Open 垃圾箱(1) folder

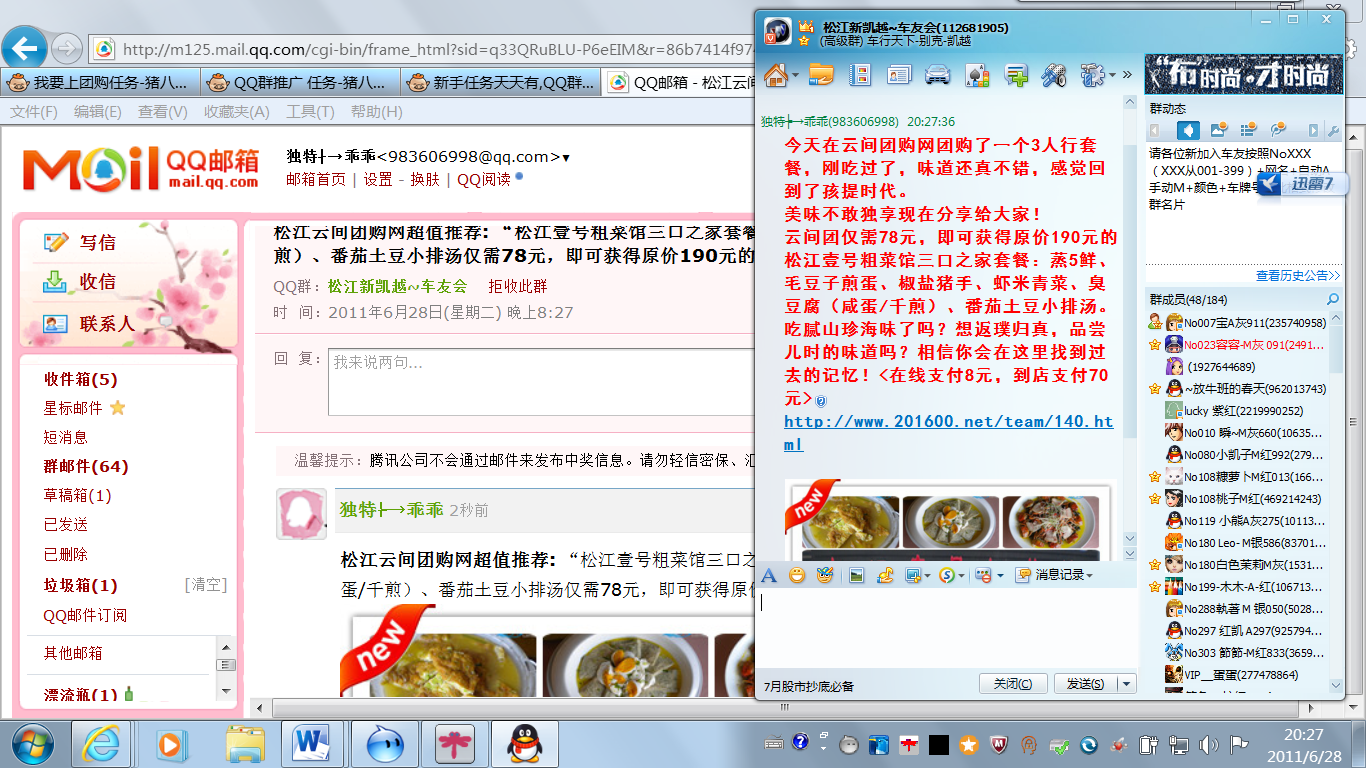(x=80, y=585)
